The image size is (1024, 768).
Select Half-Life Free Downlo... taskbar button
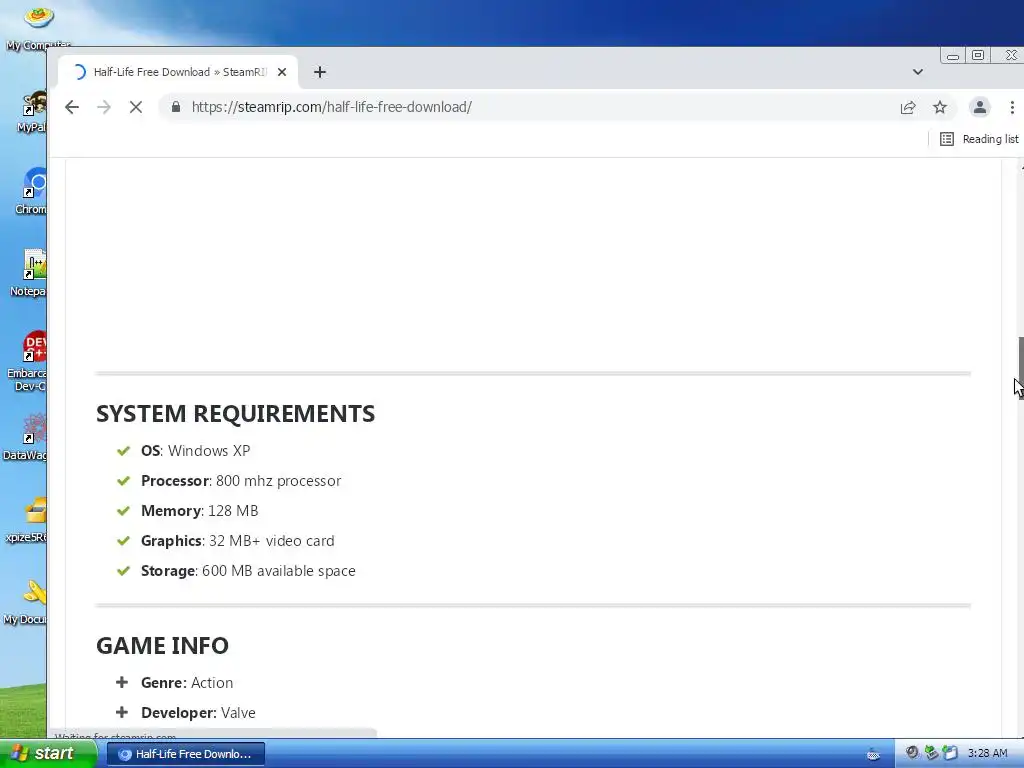pos(185,754)
